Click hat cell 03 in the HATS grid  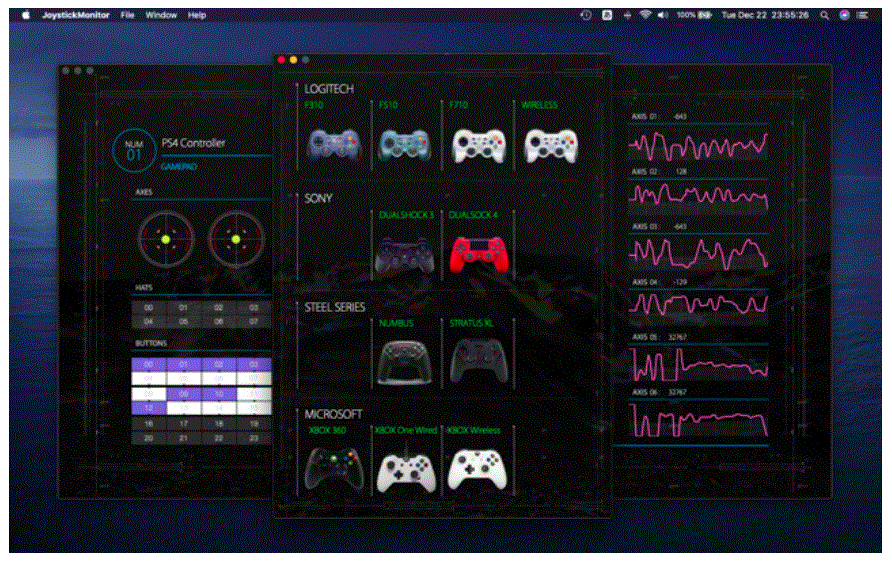point(254,308)
